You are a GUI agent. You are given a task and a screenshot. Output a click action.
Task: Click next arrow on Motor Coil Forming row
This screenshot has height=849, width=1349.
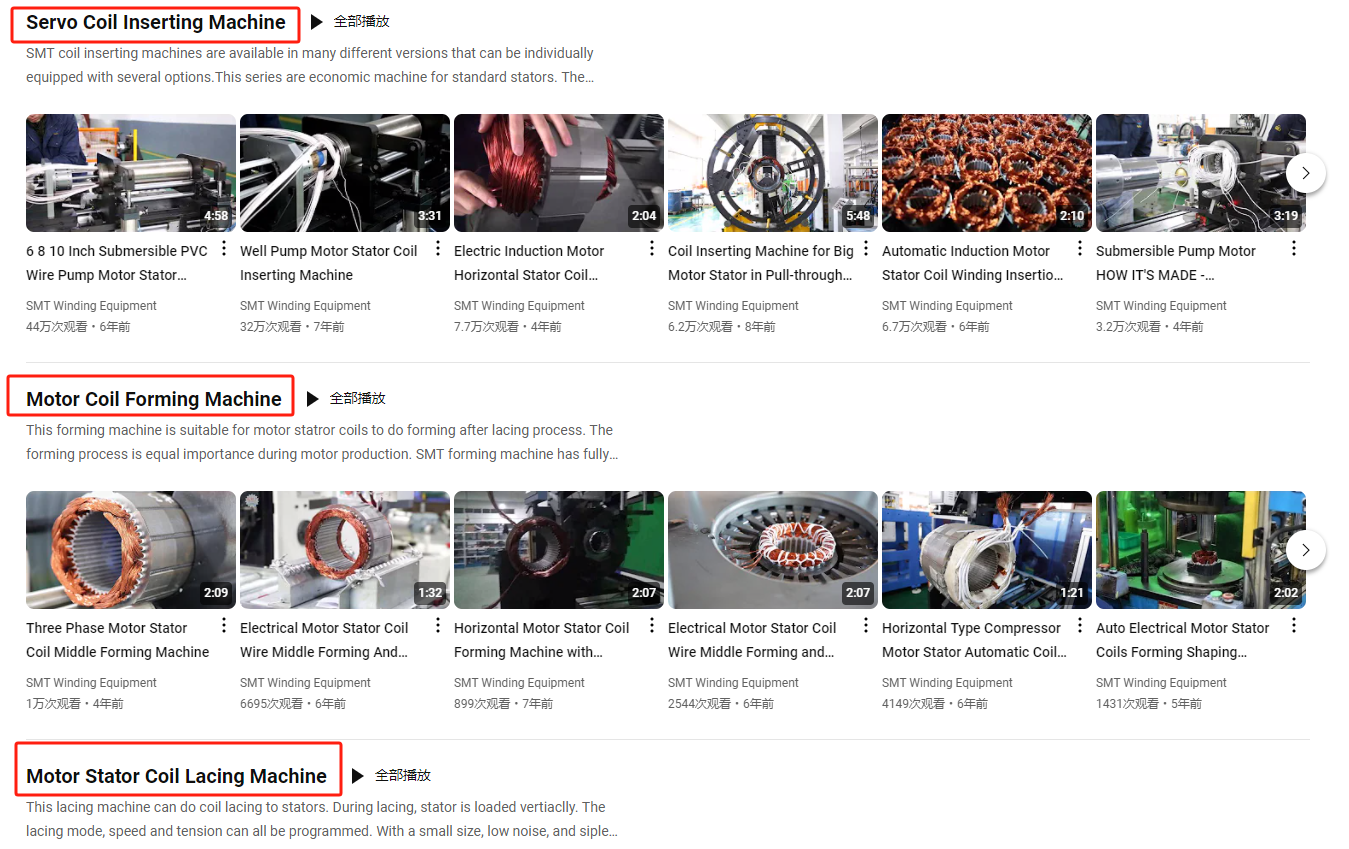(1305, 550)
